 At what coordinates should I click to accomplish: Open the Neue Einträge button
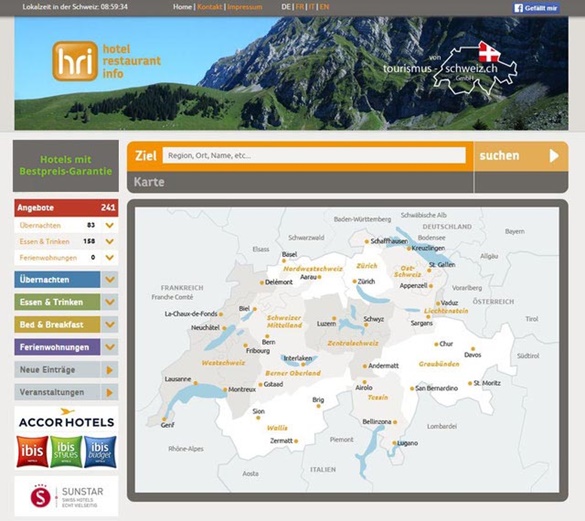[57, 370]
